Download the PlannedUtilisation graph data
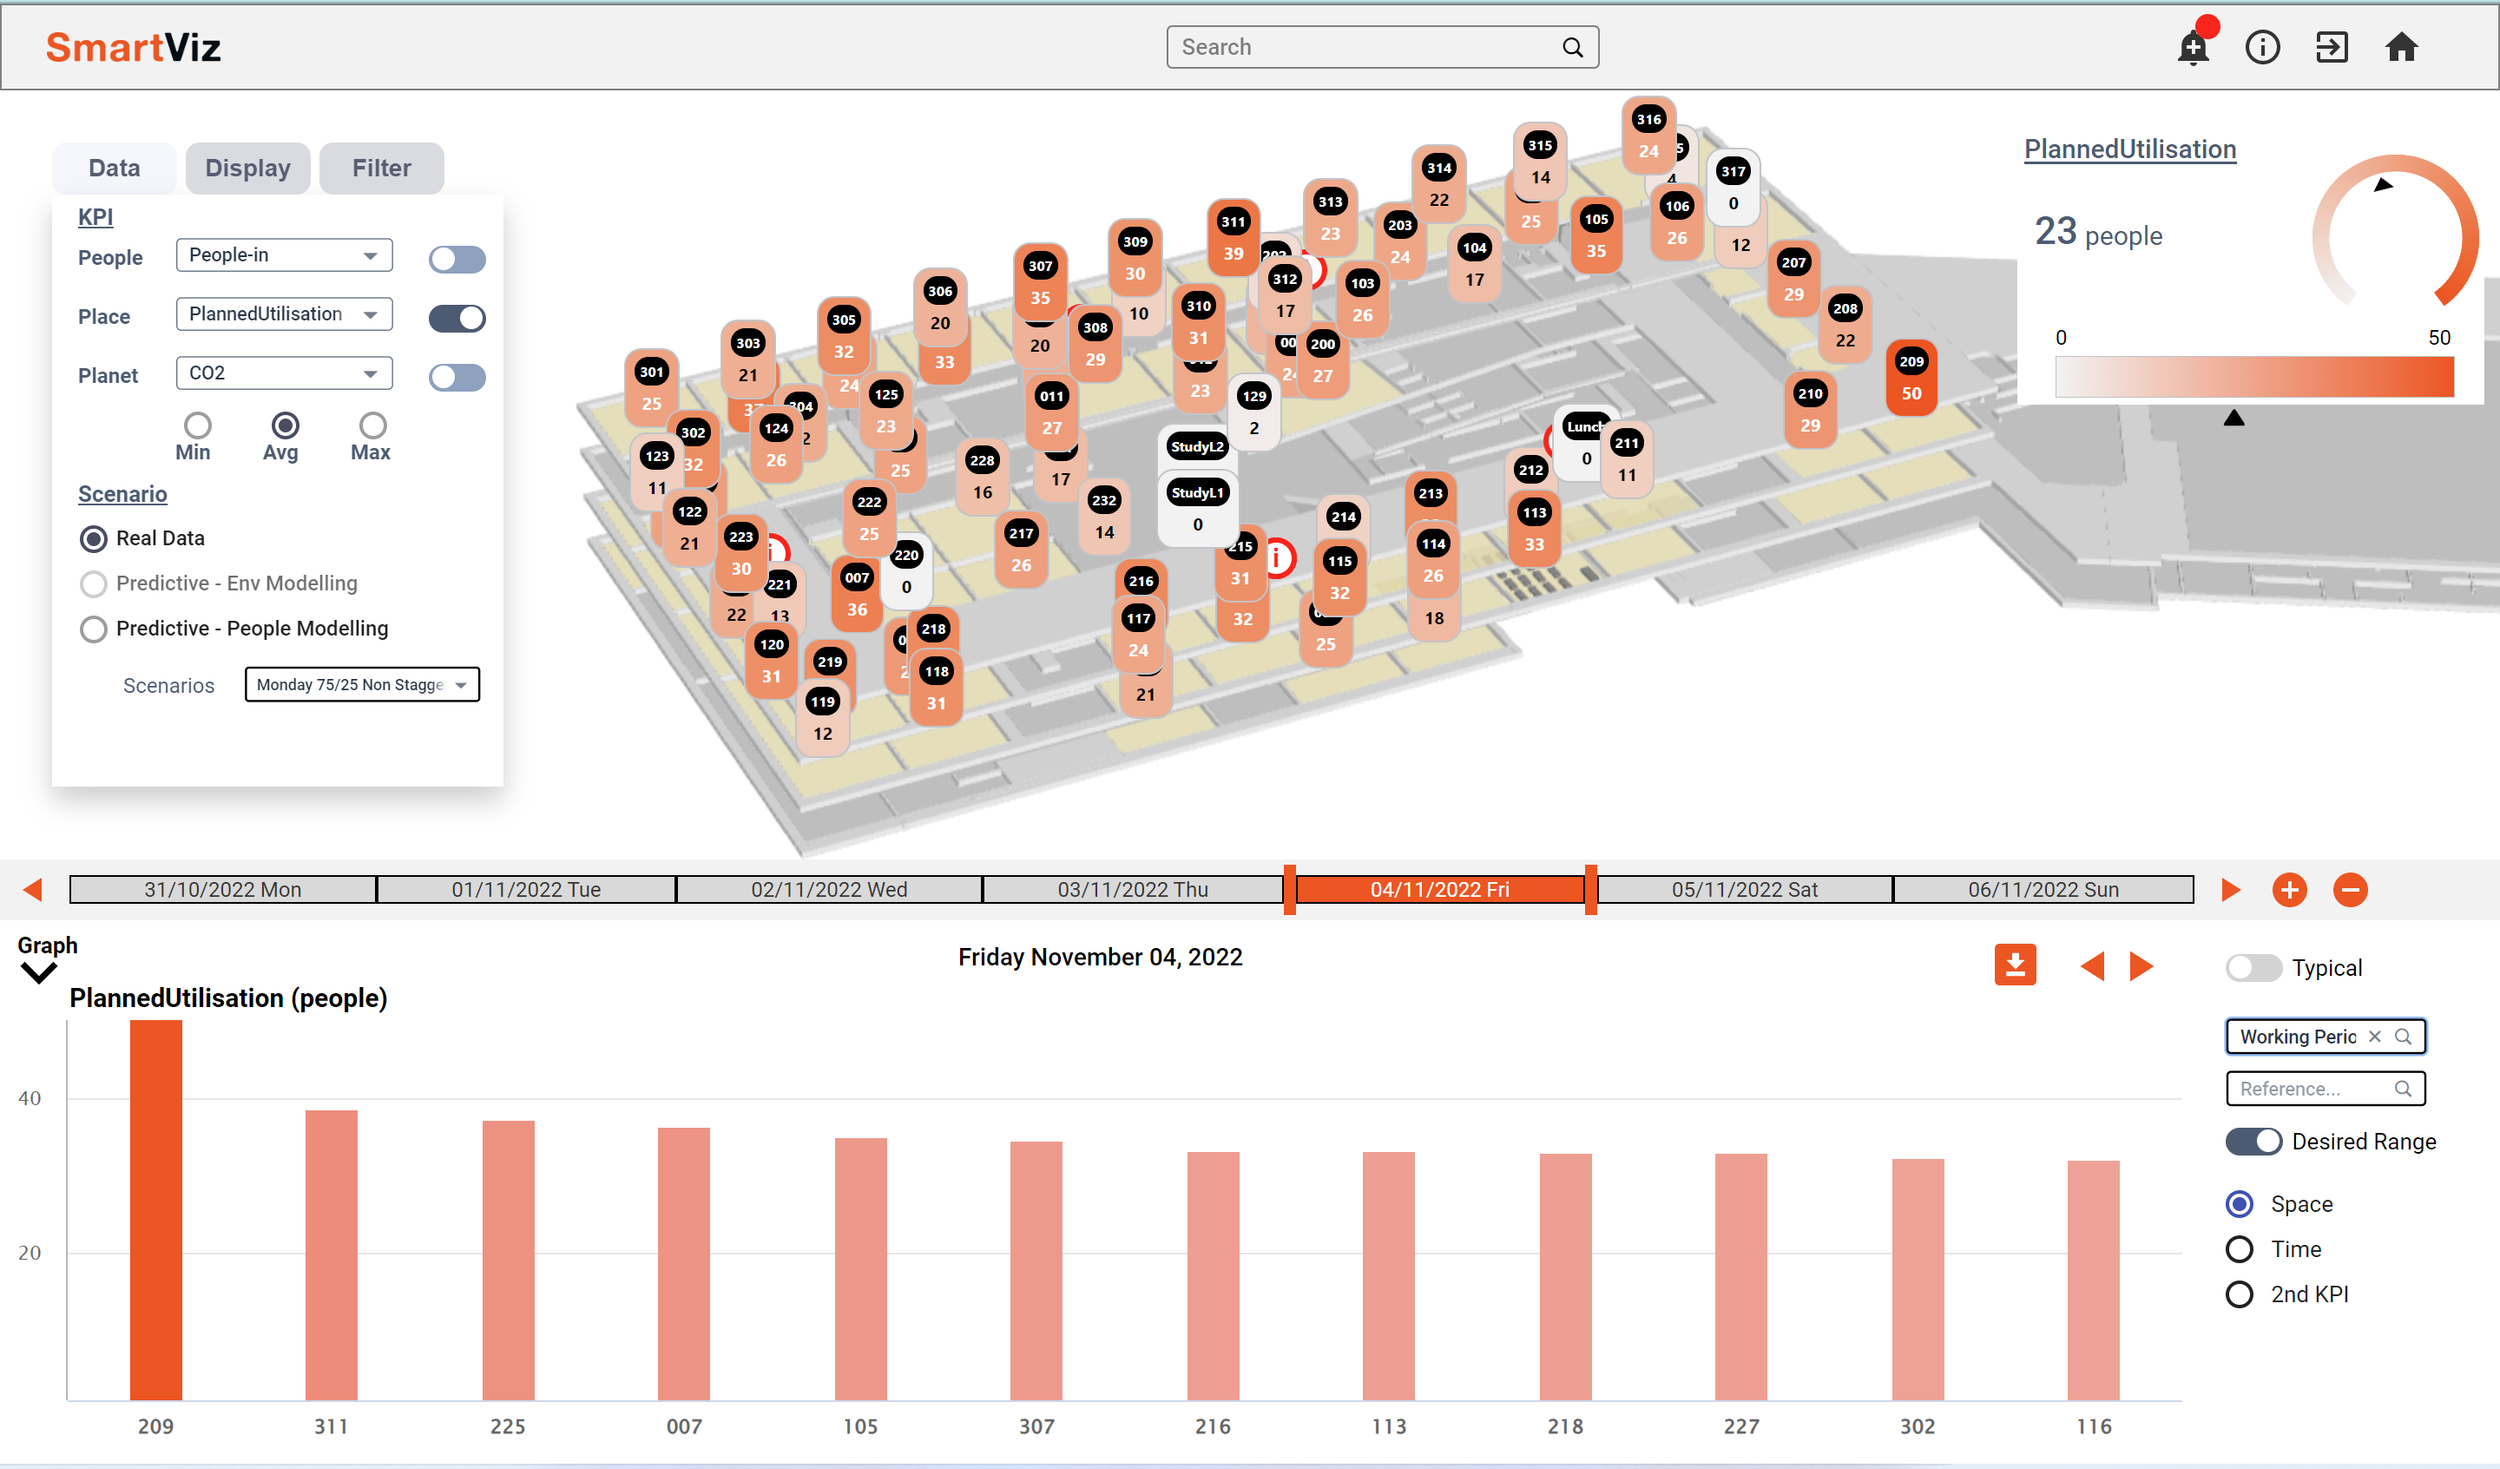Image resolution: width=2500 pixels, height=1469 pixels. point(2016,964)
